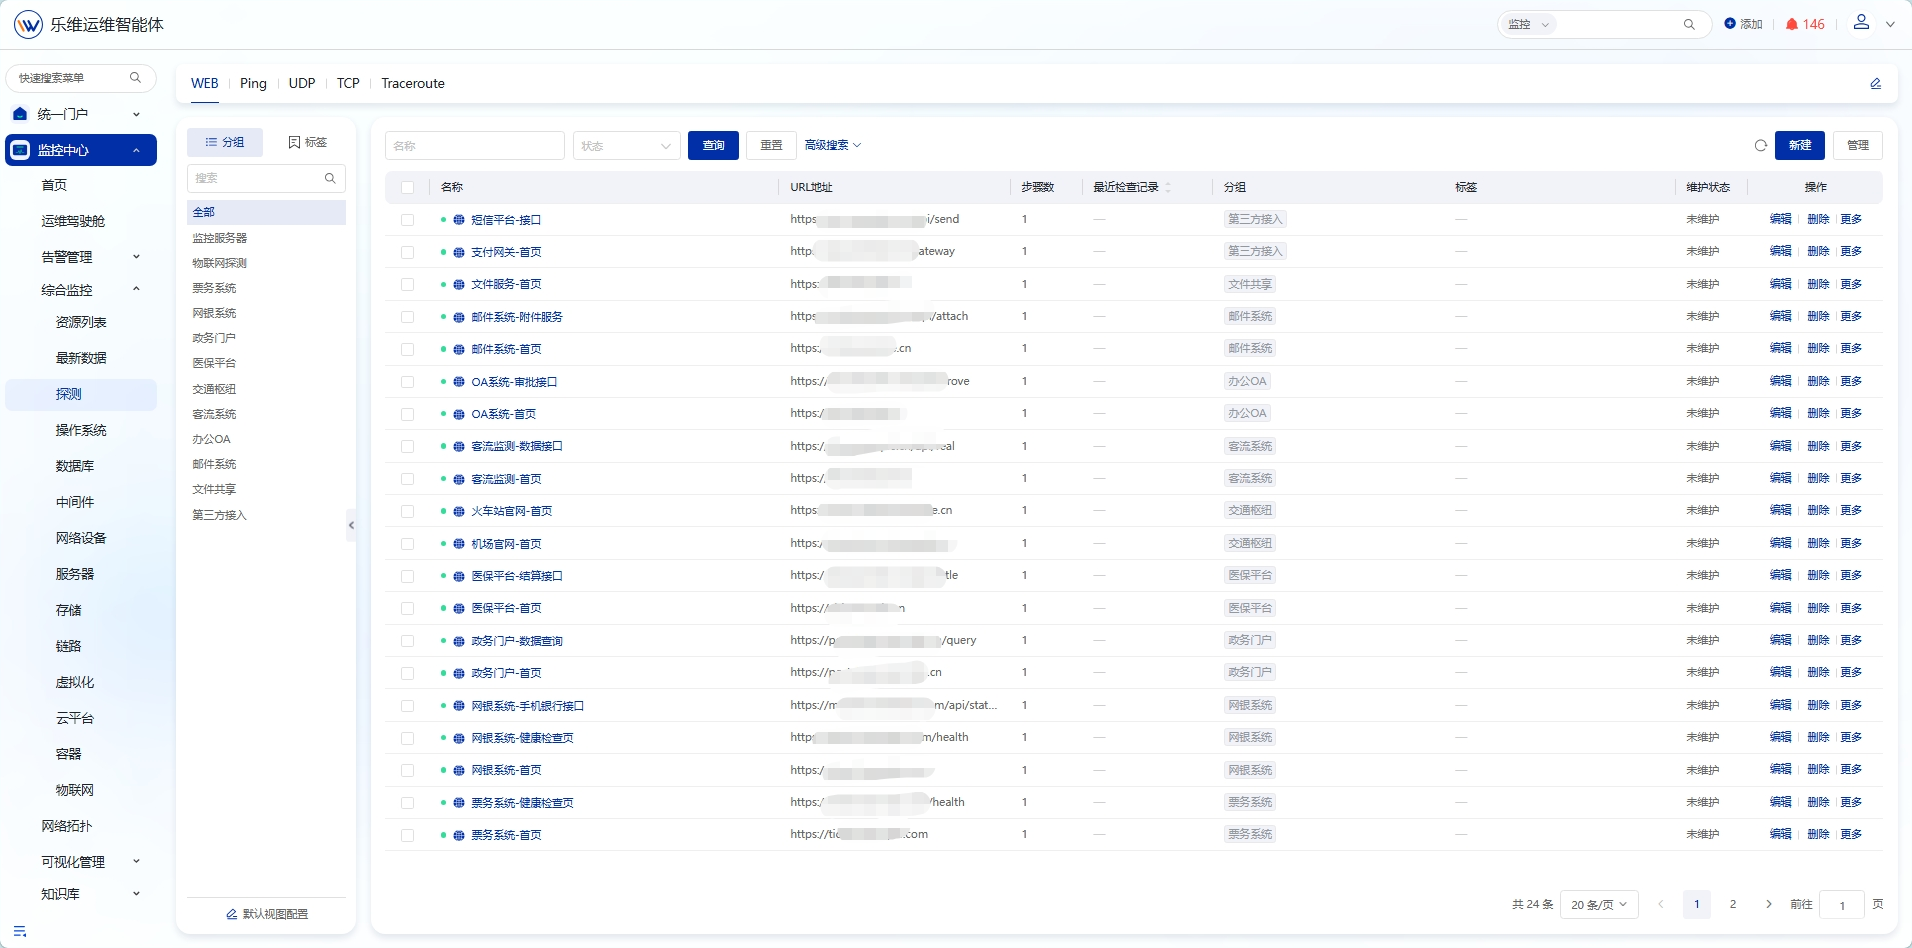Expand the 高级搜索 advanced search

(833, 146)
